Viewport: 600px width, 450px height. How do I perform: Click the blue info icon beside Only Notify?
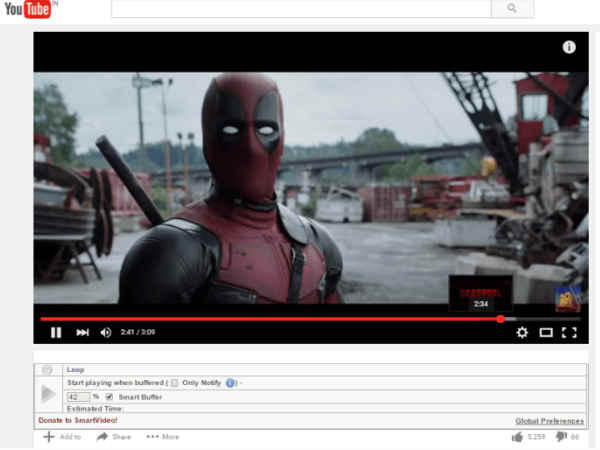tap(230, 383)
